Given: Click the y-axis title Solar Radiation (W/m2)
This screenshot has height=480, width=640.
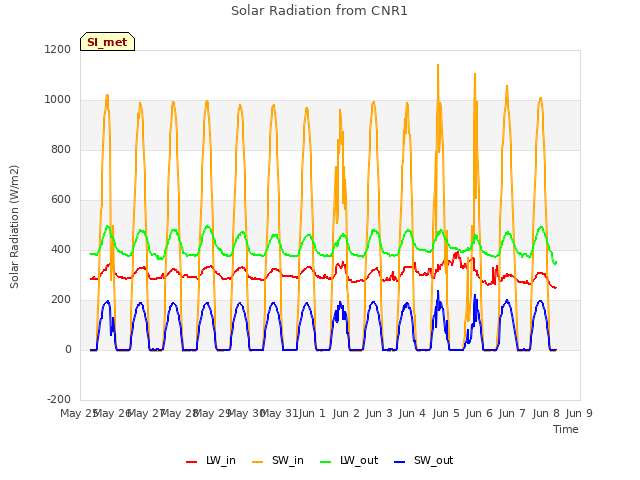Looking at the screenshot, I should [14, 227].
